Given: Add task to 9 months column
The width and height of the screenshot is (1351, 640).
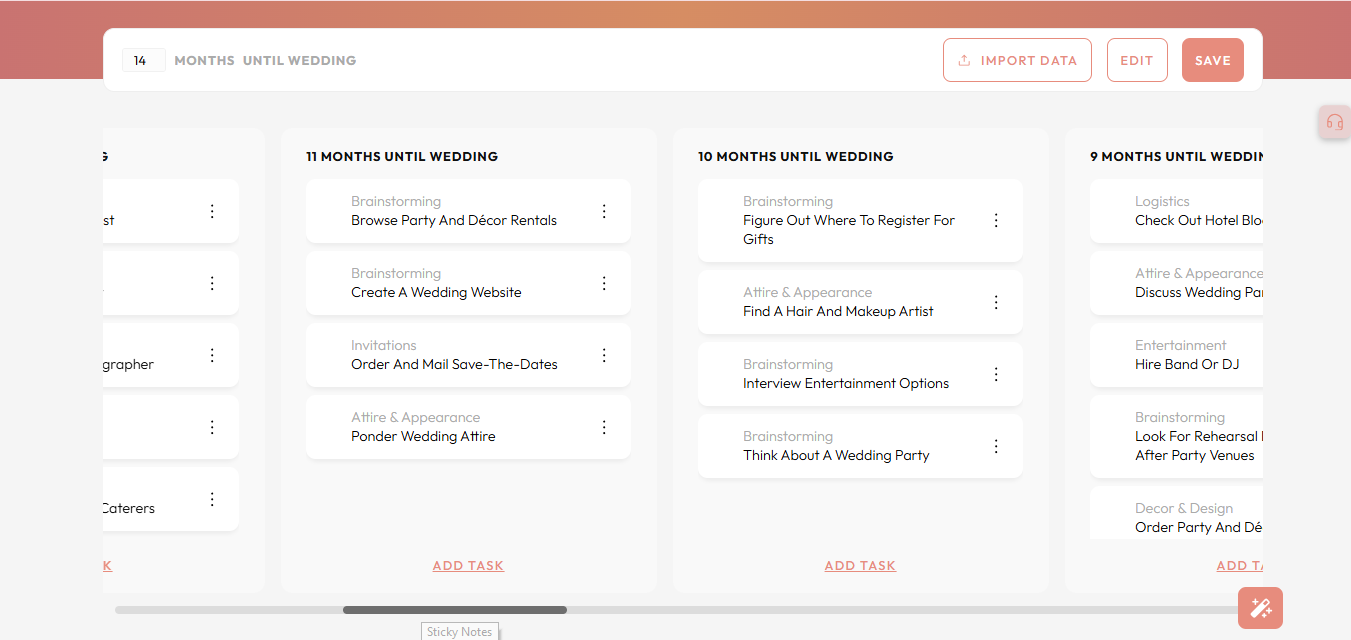Looking at the screenshot, I should 1239,566.
